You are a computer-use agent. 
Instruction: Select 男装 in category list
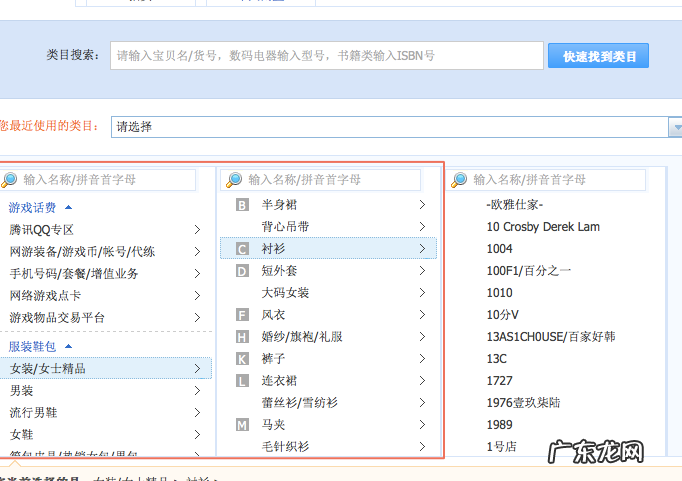(x=22, y=391)
